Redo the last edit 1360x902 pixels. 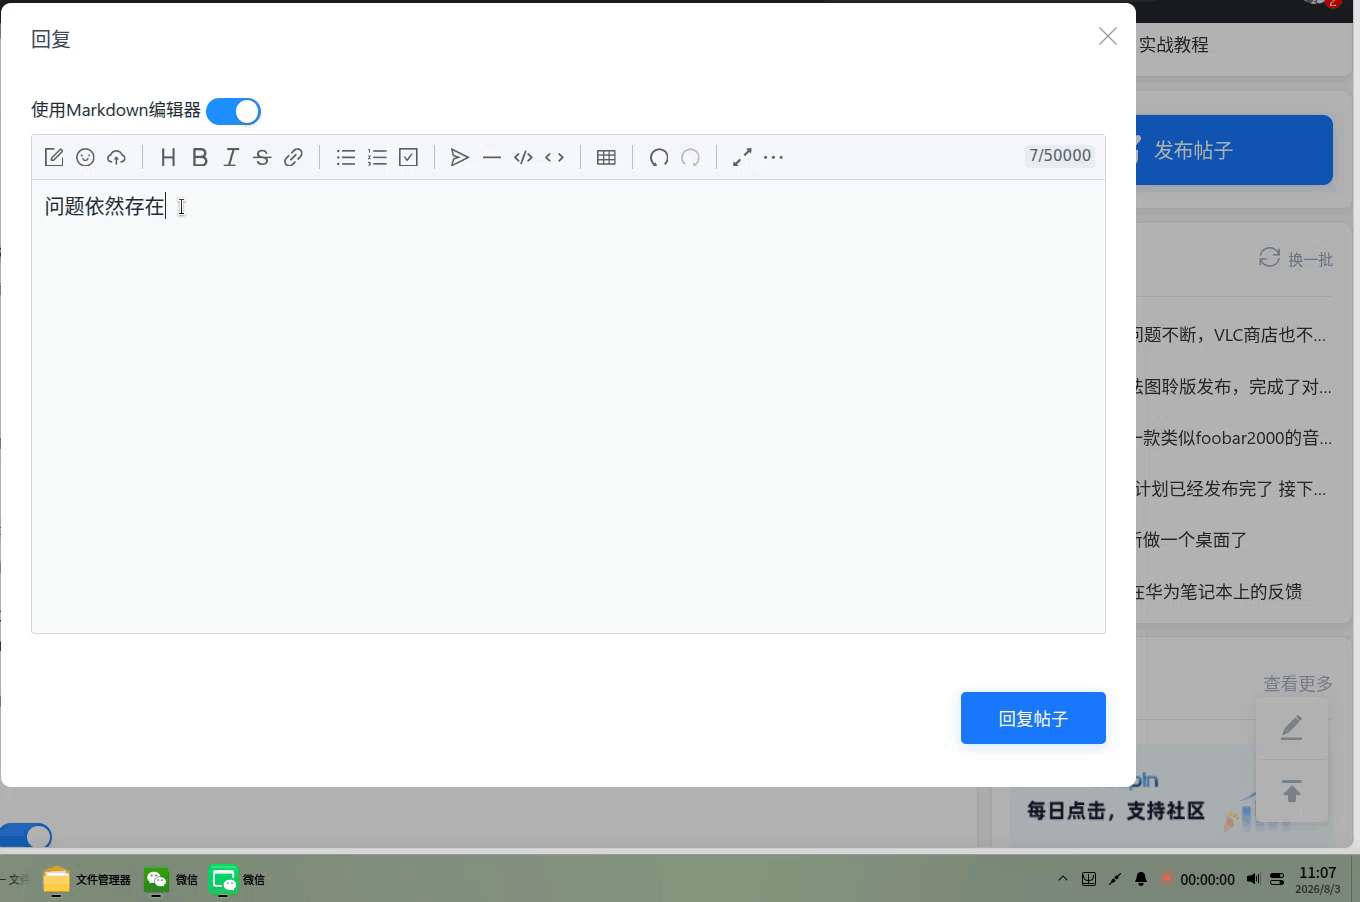click(x=690, y=157)
